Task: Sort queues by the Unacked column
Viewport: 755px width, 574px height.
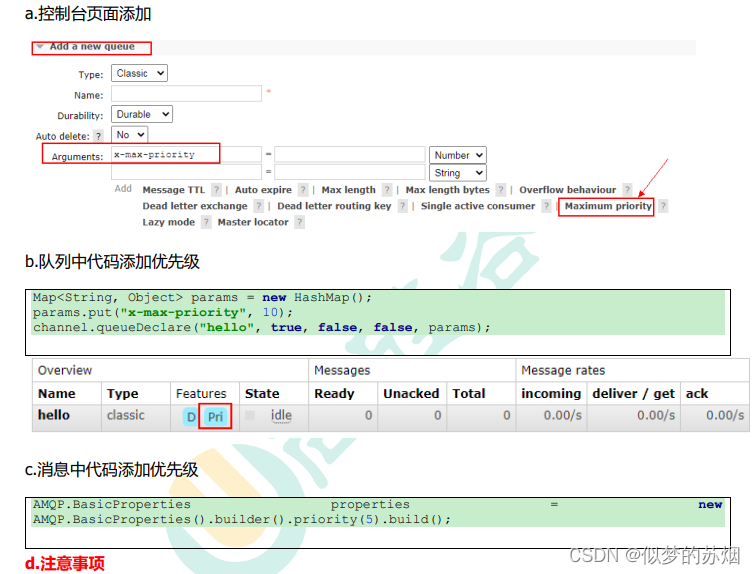Action: [411, 394]
